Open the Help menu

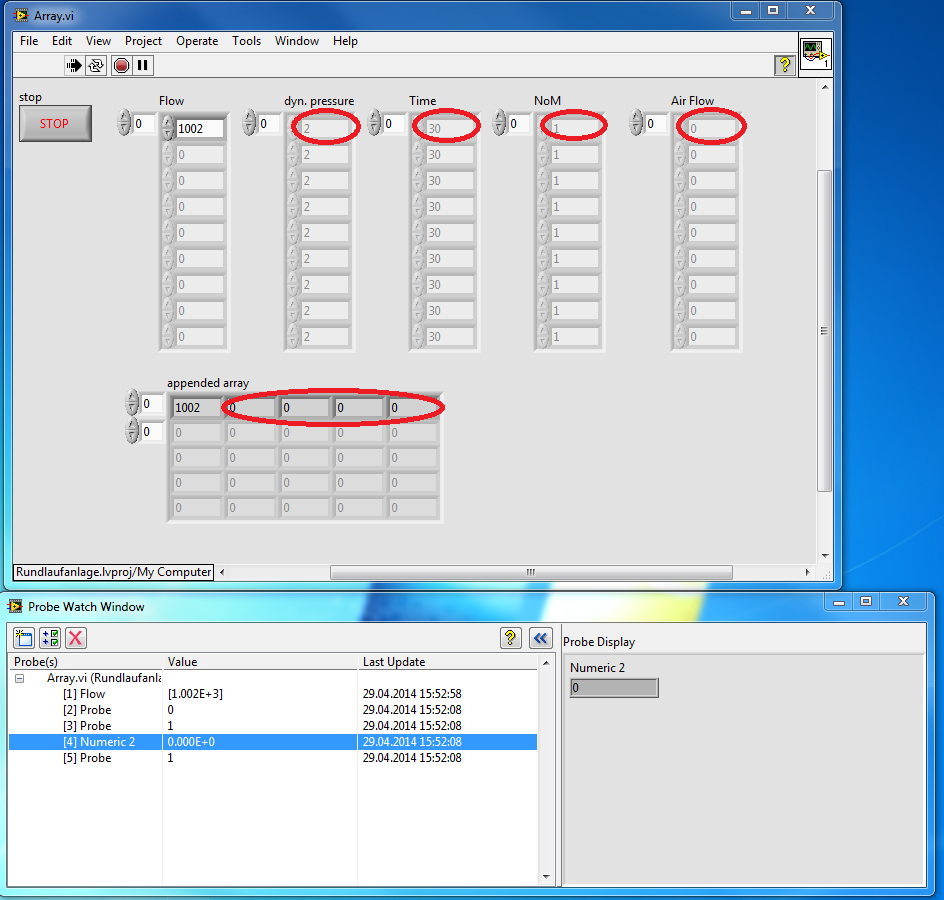345,41
